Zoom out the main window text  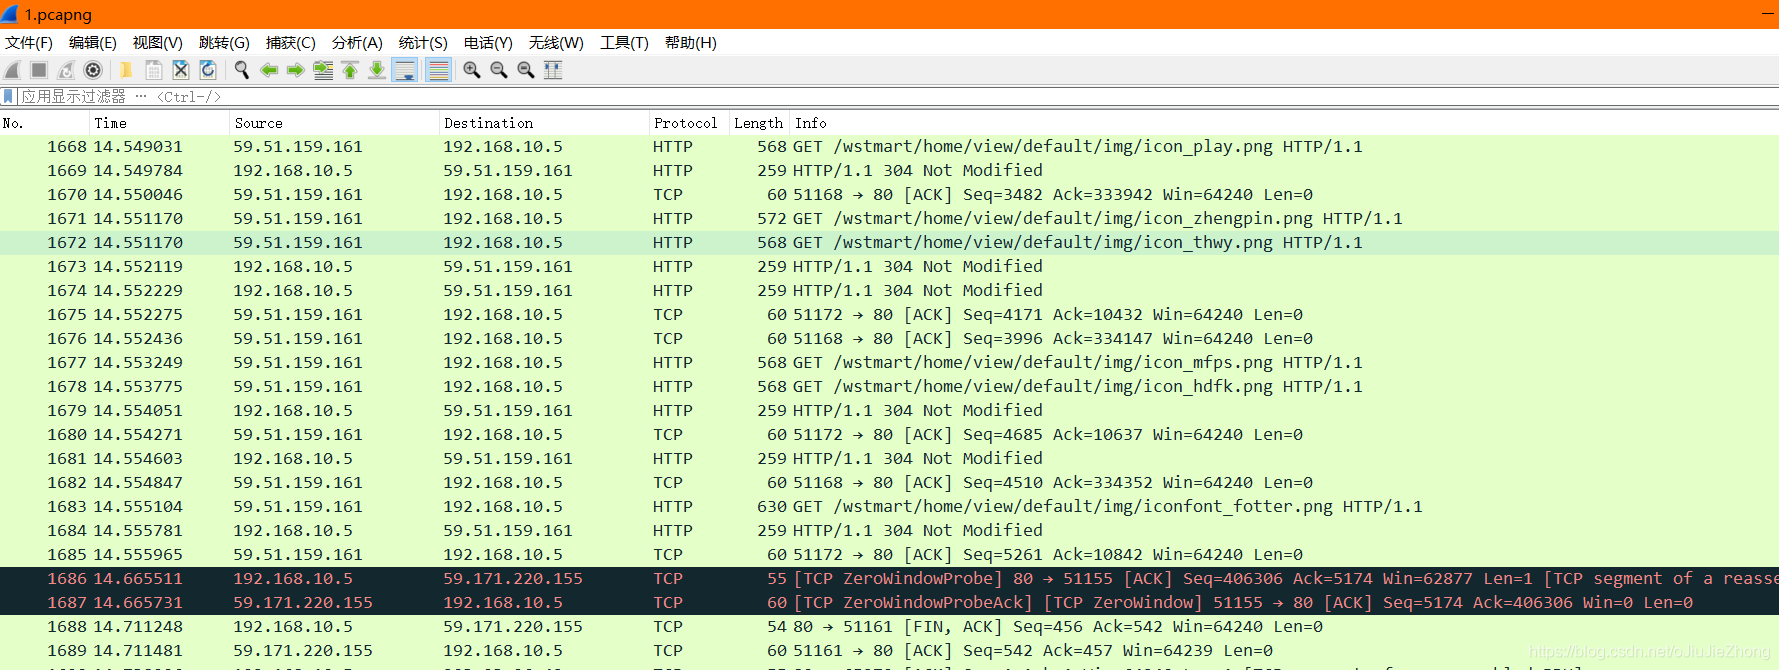coord(498,70)
